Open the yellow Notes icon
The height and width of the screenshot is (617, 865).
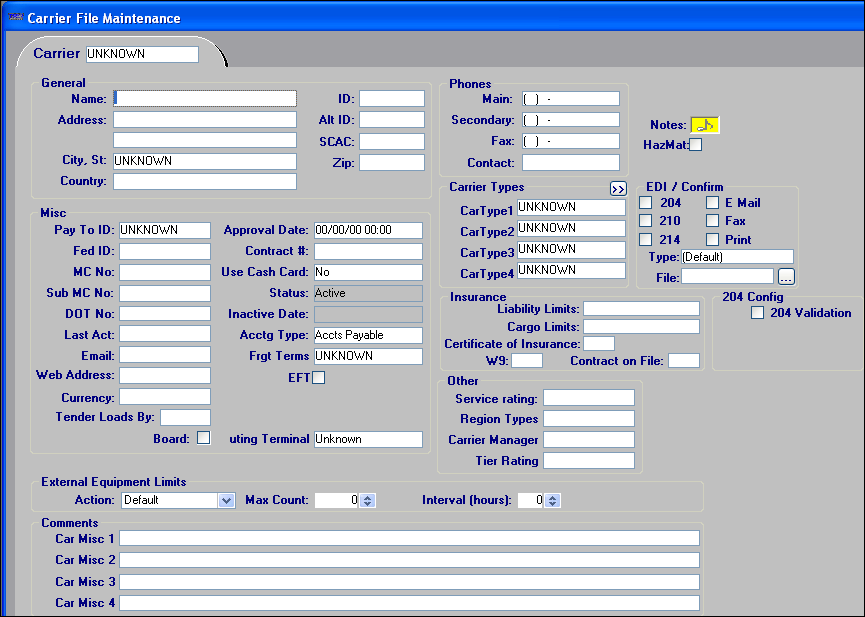tap(705, 125)
